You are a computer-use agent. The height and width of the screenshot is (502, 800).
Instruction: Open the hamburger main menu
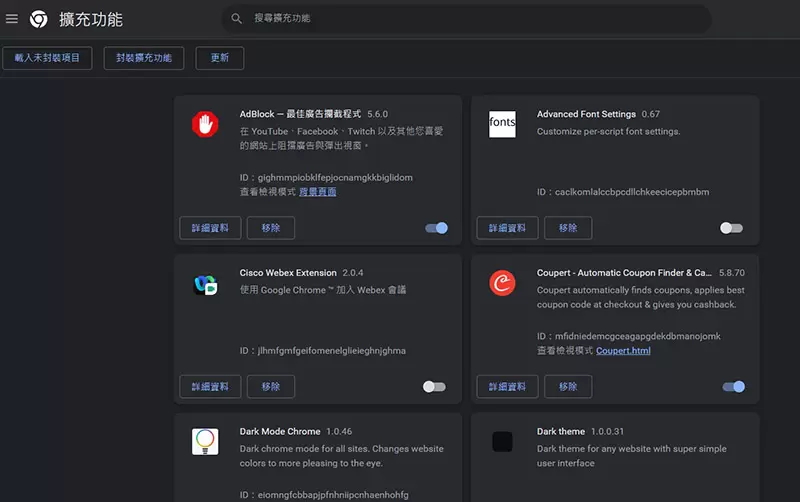[12, 19]
